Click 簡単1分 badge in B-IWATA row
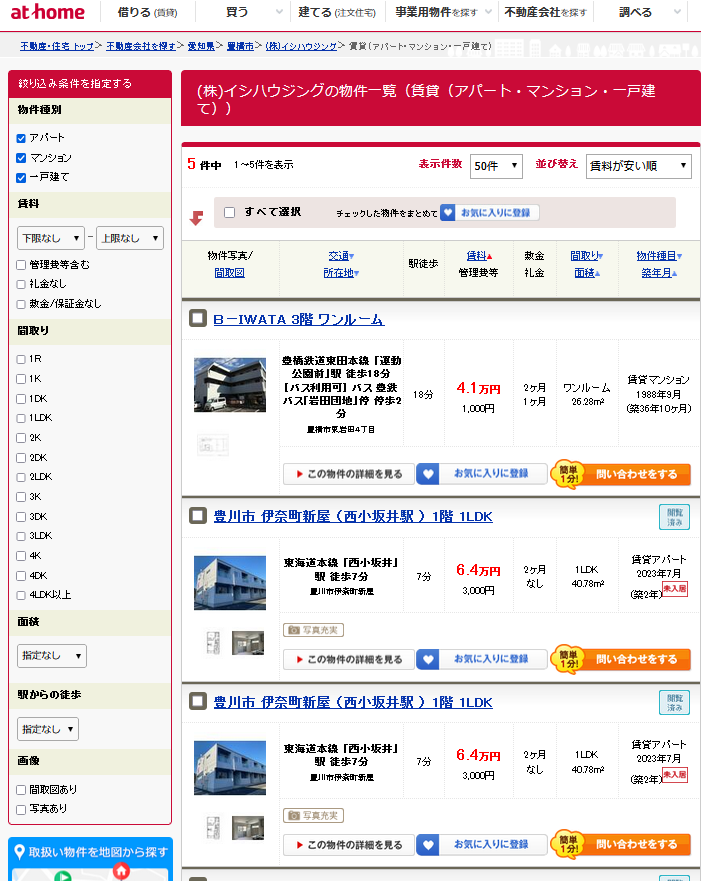701x881 pixels. click(568, 474)
